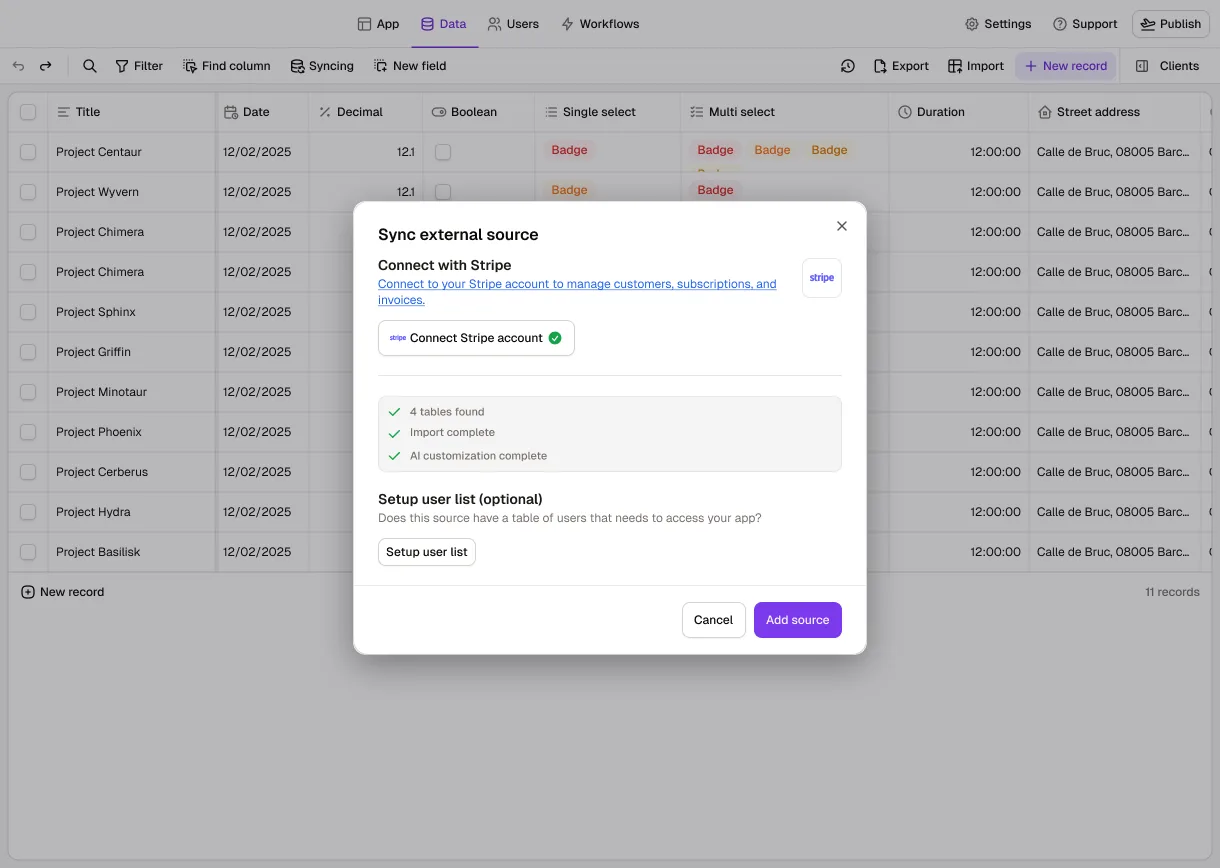Switch to the Workflows tab
1220x868 pixels.
(x=600, y=24)
